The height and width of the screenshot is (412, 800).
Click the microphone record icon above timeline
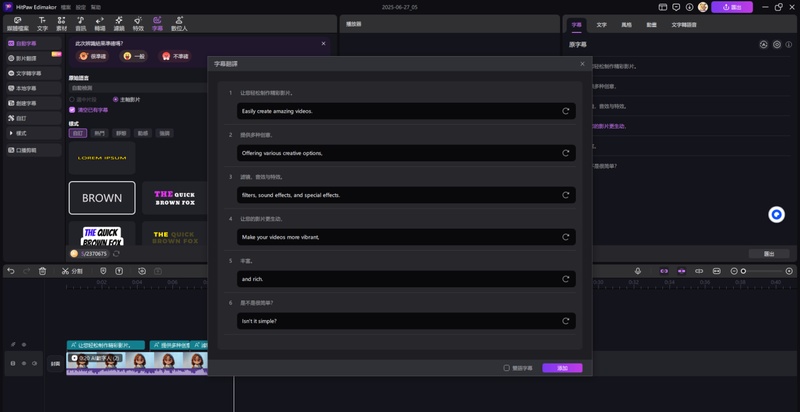click(637, 271)
